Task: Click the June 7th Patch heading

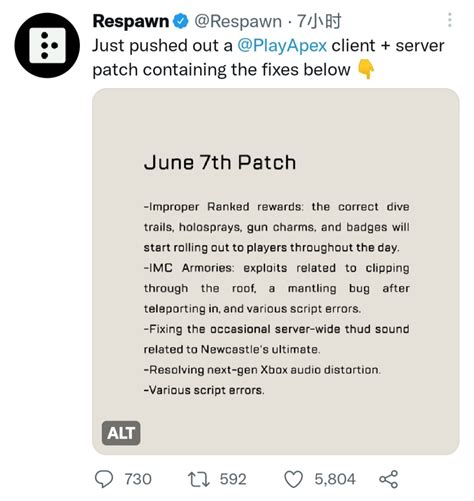Action: click(x=220, y=163)
